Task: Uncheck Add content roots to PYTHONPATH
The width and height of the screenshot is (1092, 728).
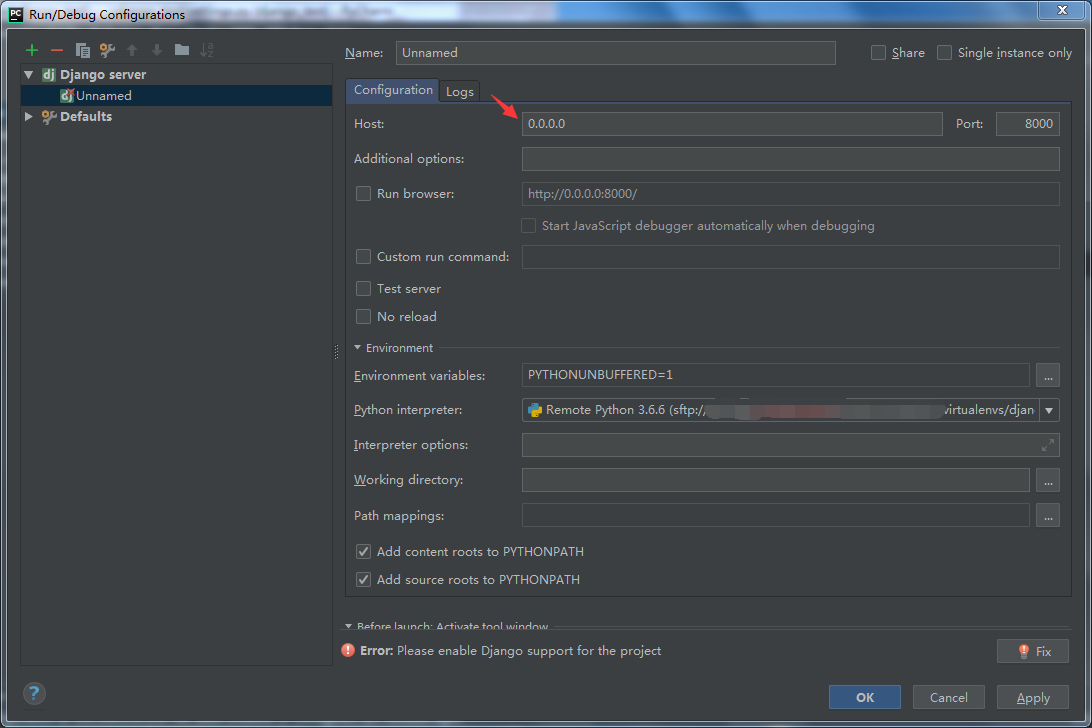Action: point(363,552)
